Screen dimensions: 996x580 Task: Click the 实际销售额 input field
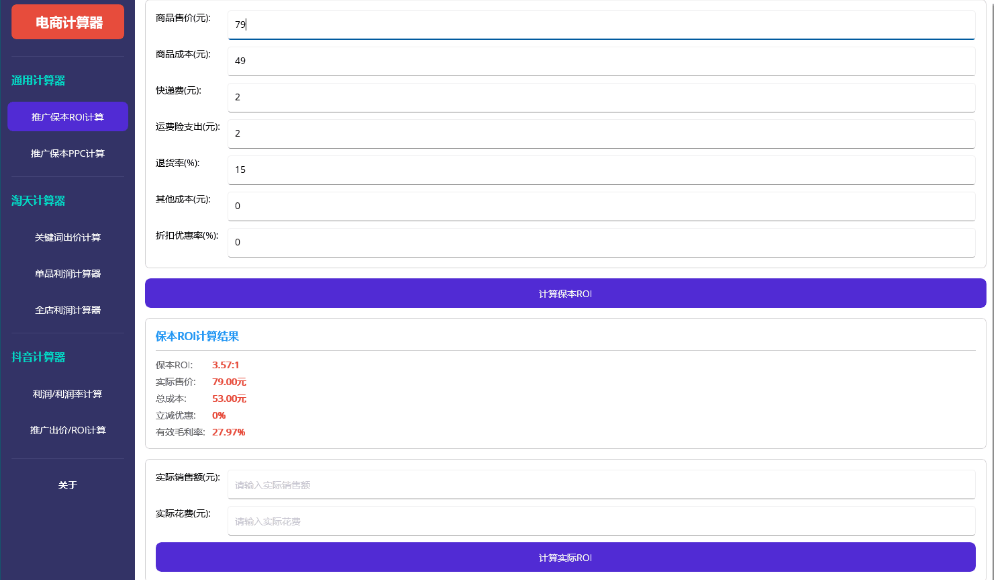pyautogui.click(x=600, y=485)
